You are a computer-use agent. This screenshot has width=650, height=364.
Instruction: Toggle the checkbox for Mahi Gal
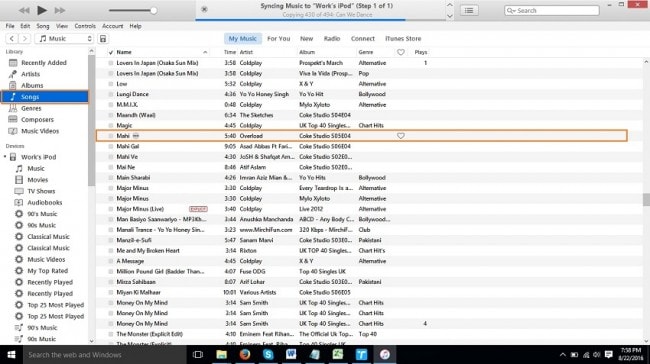111,146
